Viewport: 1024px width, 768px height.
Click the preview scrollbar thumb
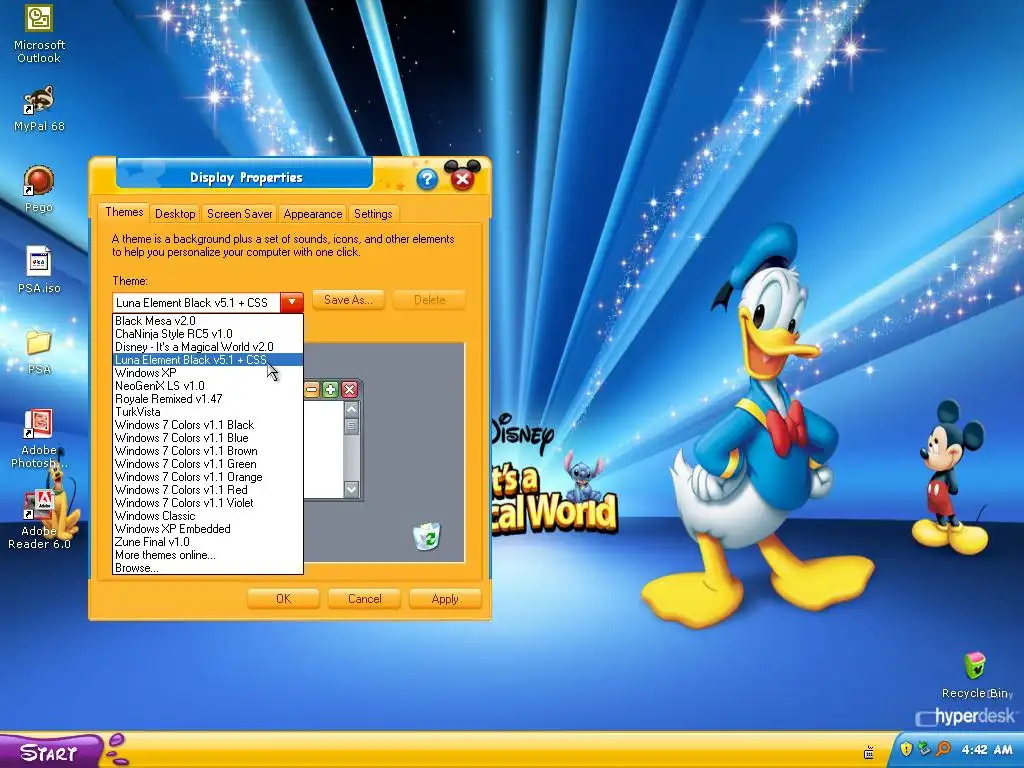click(x=351, y=426)
